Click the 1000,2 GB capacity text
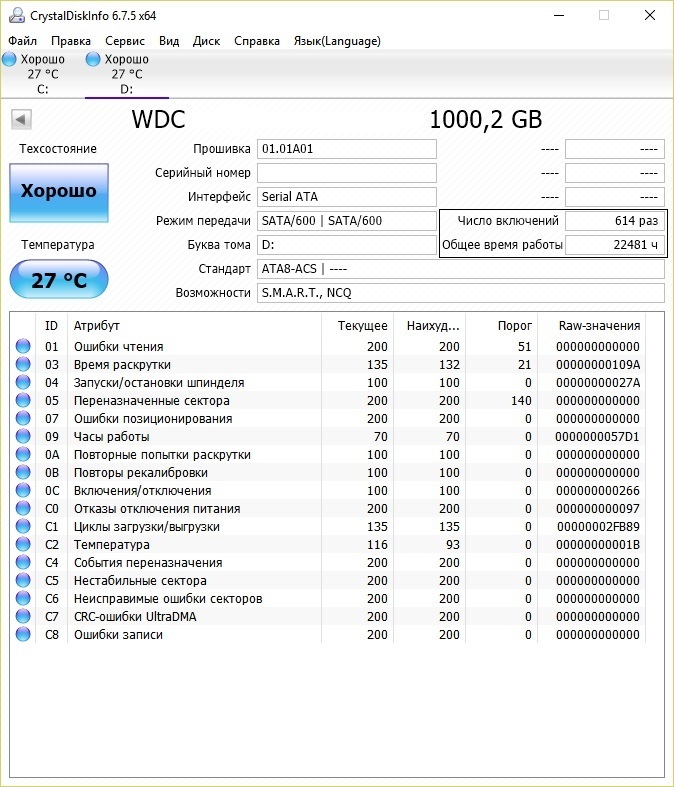The image size is (674, 787). click(x=486, y=119)
